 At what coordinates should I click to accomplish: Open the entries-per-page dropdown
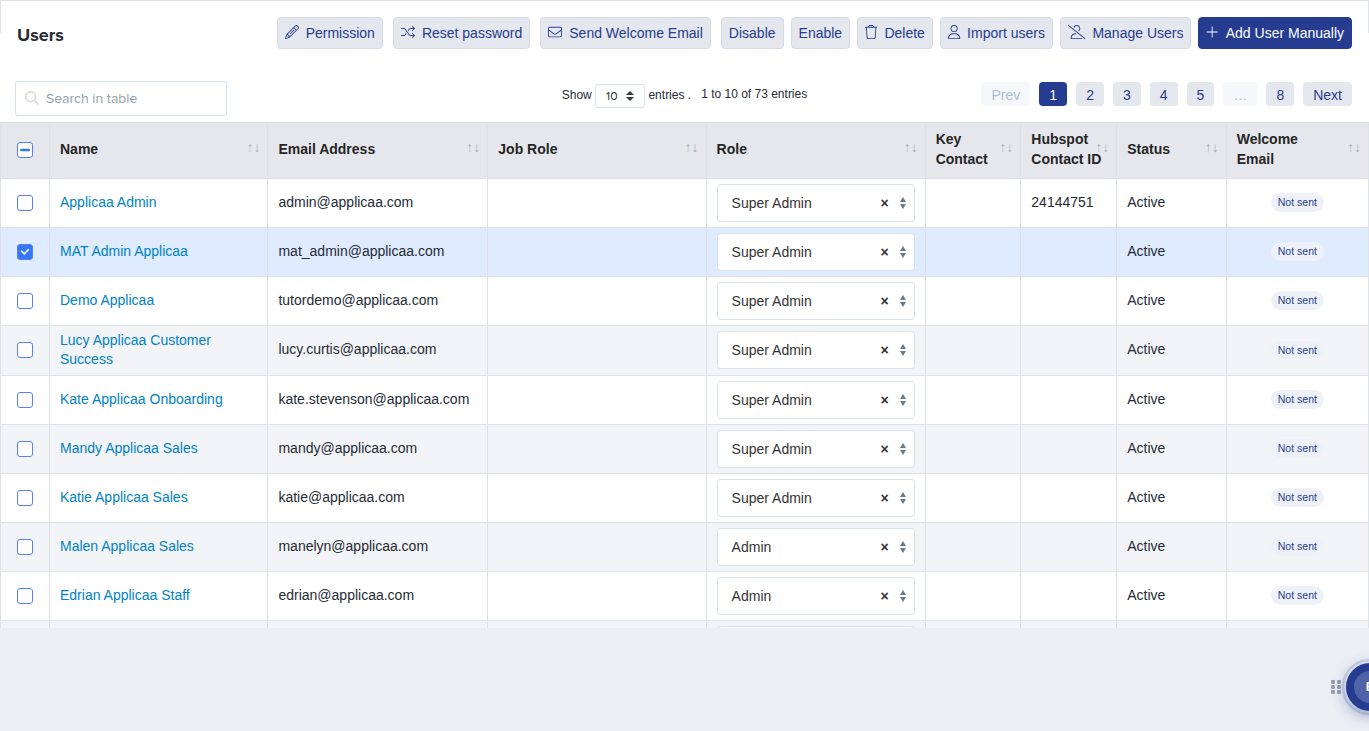[x=620, y=96]
